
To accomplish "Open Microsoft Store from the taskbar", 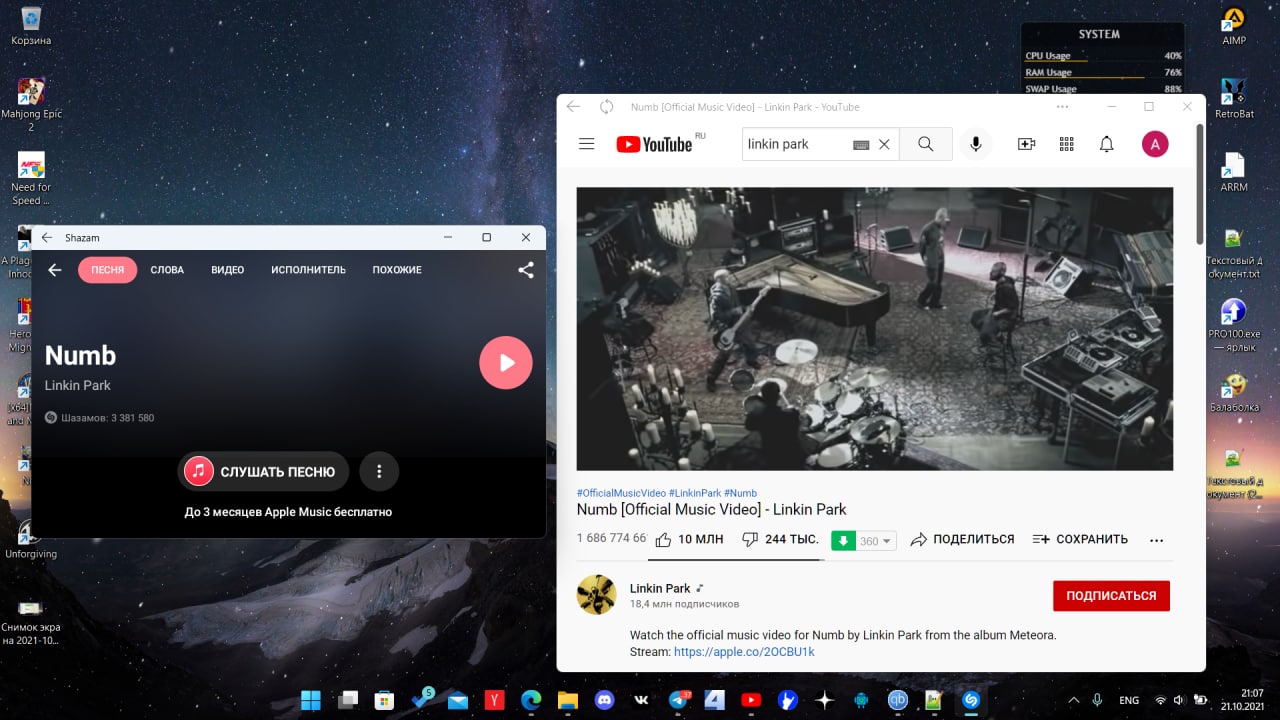I will coord(384,700).
